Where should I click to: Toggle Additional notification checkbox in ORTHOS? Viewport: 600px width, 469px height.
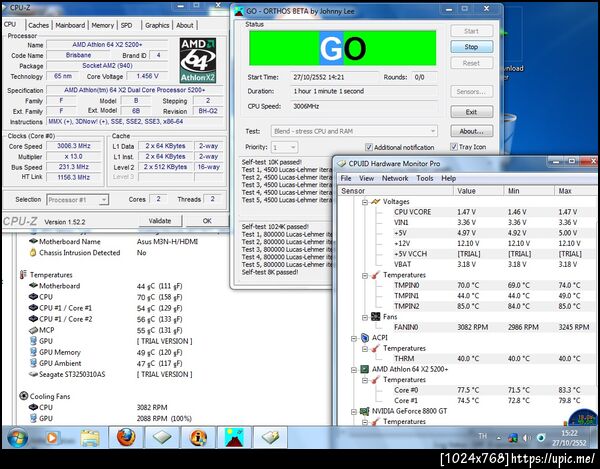point(369,147)
